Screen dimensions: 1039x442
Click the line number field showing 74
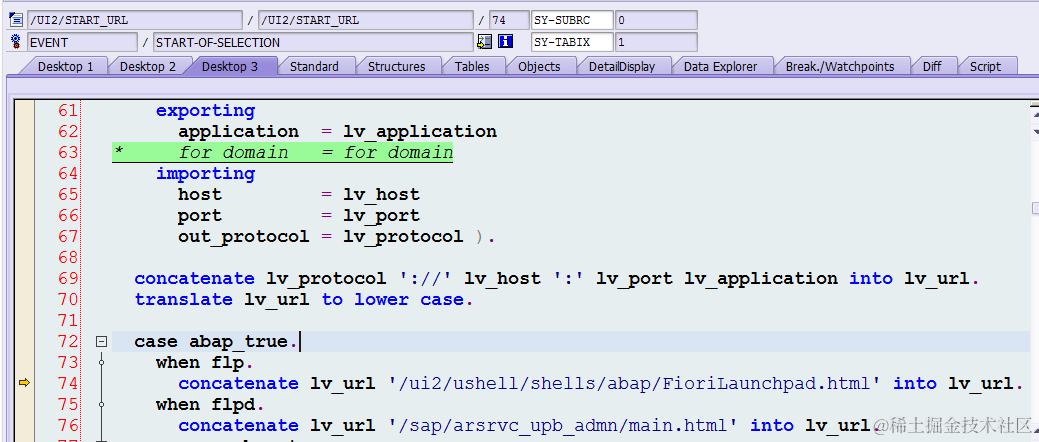coord(508,20)
